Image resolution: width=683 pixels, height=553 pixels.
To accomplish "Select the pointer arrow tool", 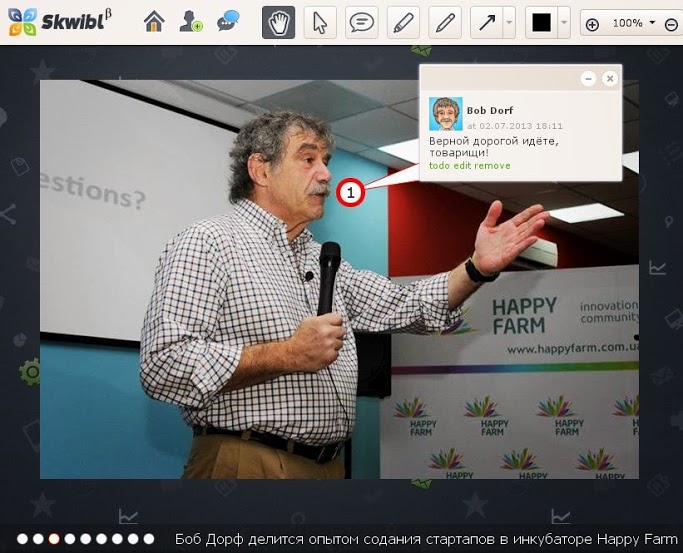I will (x=320, y=23).
